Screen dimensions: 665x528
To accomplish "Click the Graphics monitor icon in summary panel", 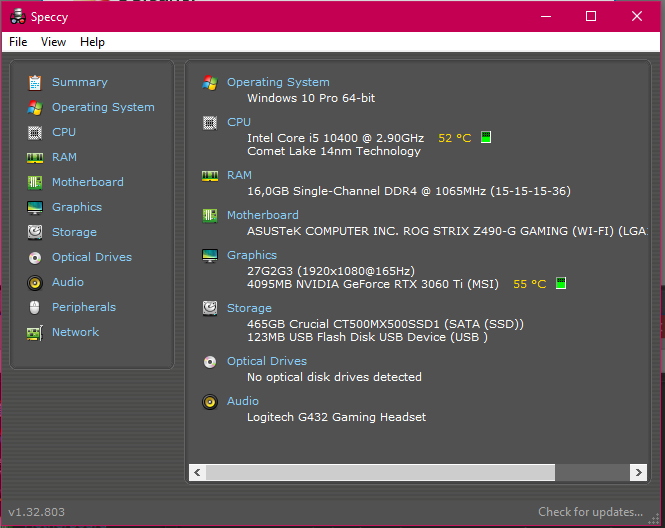I will point(210,256).
